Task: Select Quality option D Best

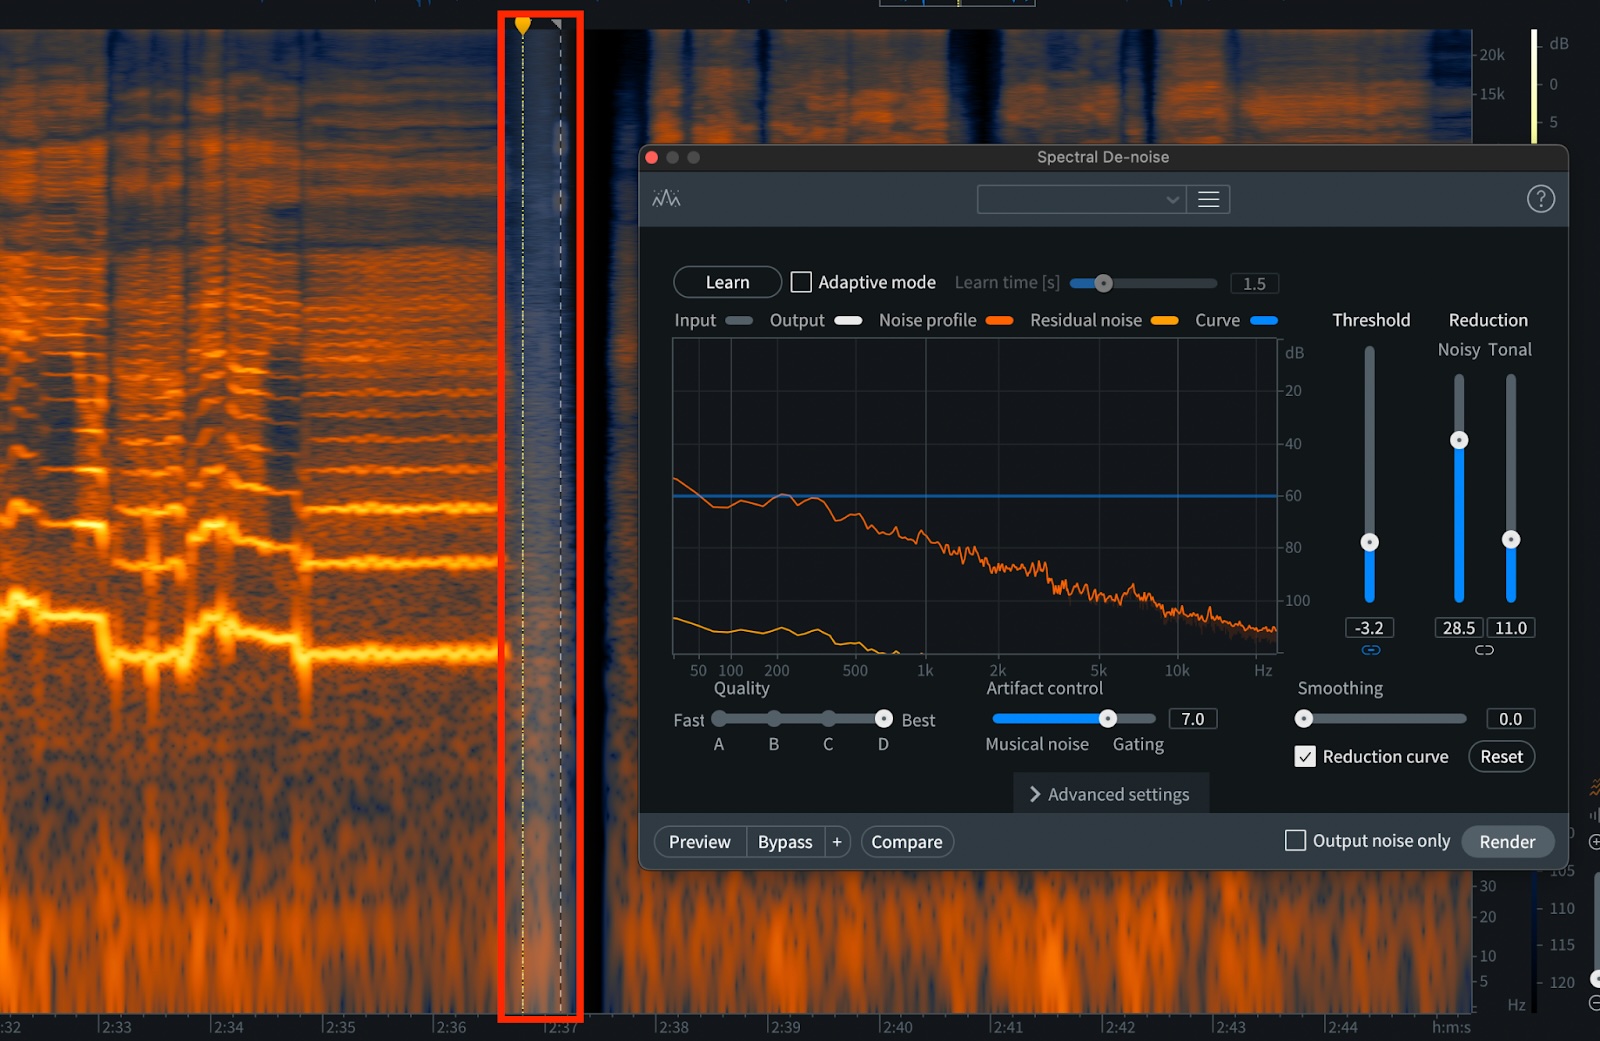Action: click(883, 719)
